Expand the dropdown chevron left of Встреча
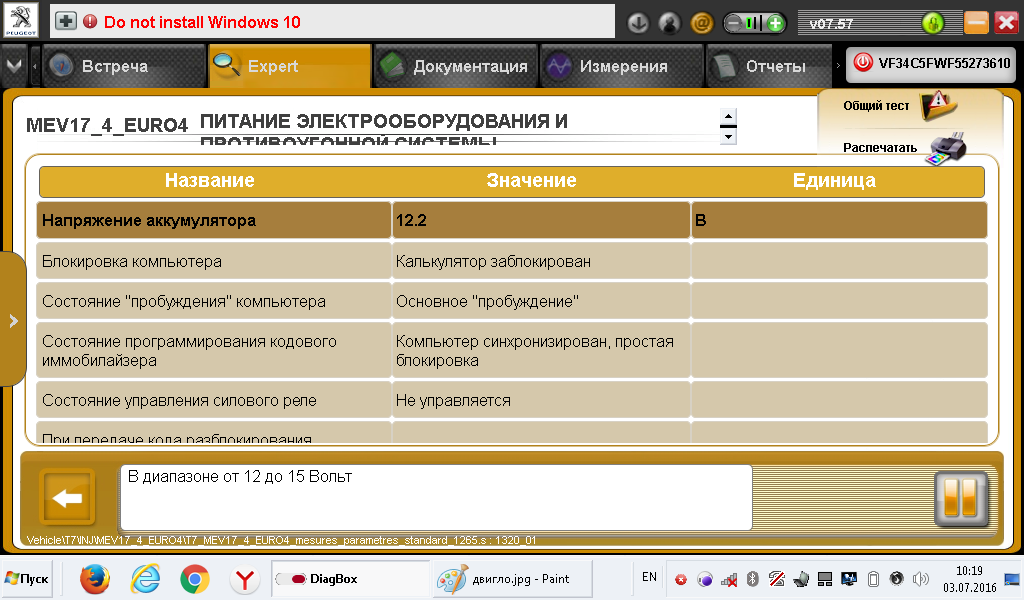 14,65
